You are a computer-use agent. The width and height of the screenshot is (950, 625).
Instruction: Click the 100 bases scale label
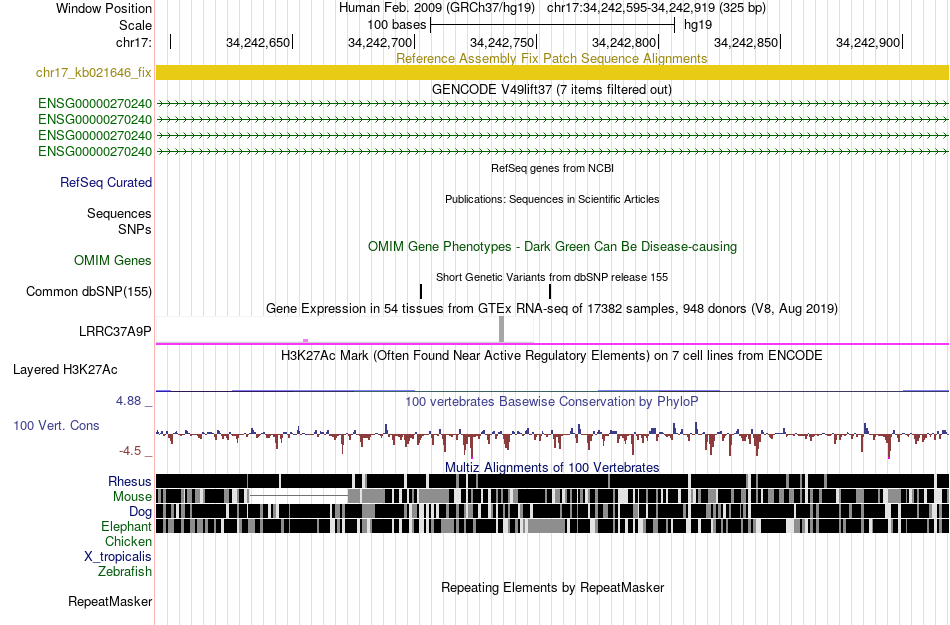397,25
